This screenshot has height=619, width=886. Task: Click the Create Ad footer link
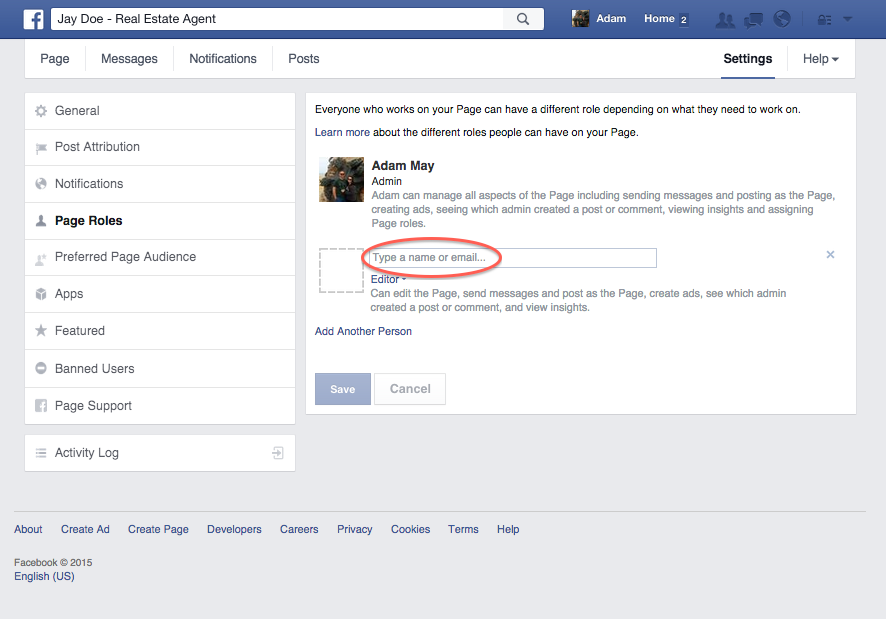(x=85, y=529)
